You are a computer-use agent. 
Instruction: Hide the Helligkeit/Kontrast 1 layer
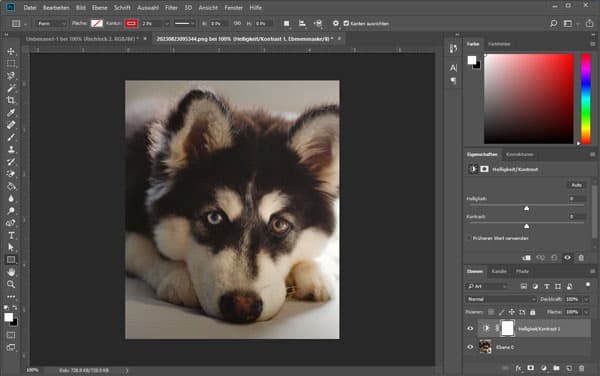pyautogui.click(x=470, y=329)
